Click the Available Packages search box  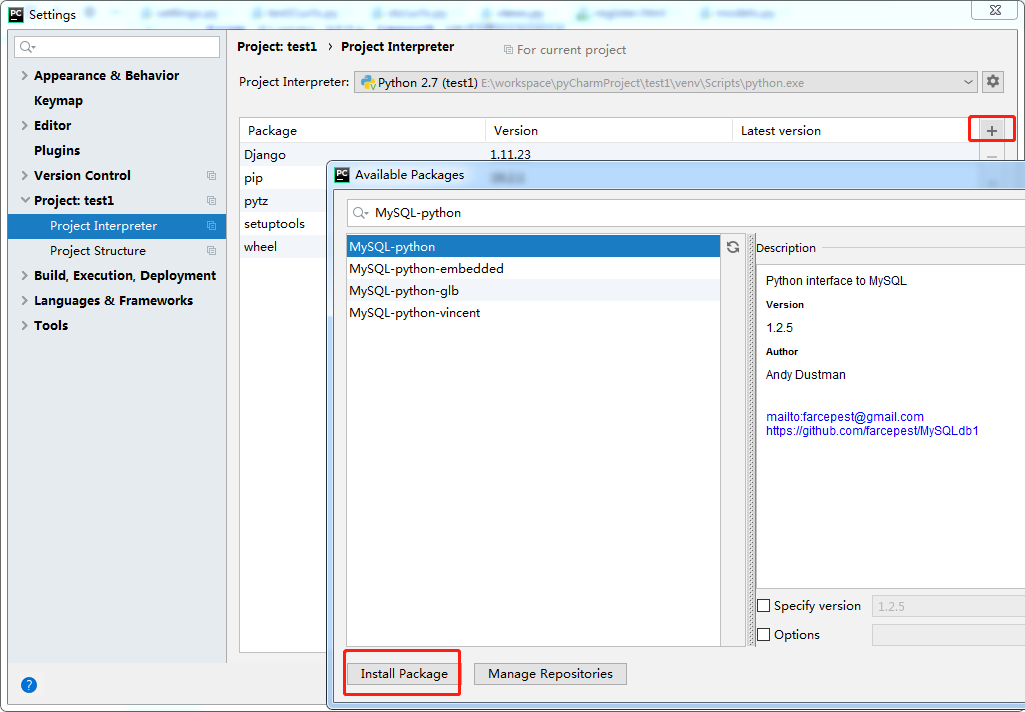[686, 213]
